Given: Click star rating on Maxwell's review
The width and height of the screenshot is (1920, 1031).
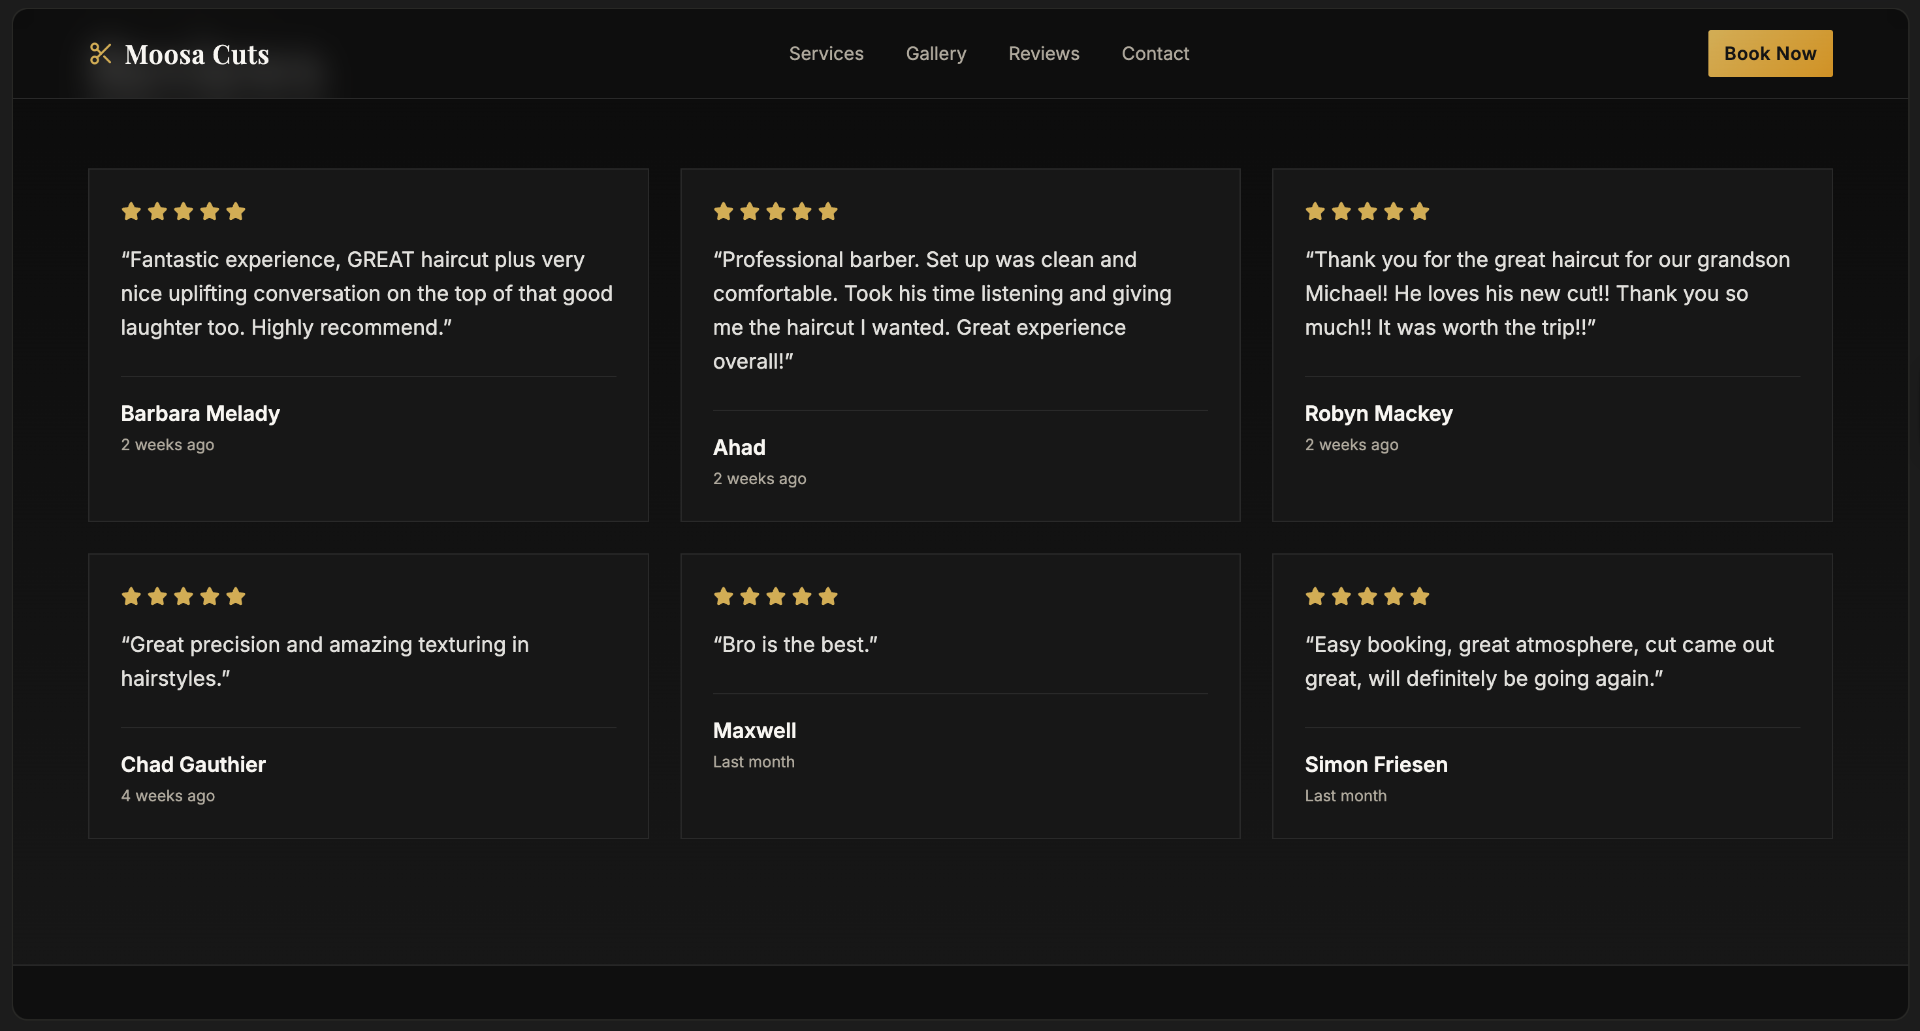Looking at the screenshot, I should 775,596.
